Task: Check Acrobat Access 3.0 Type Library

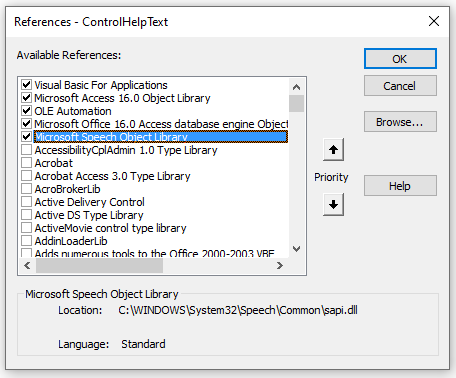Action: point(26,176)
